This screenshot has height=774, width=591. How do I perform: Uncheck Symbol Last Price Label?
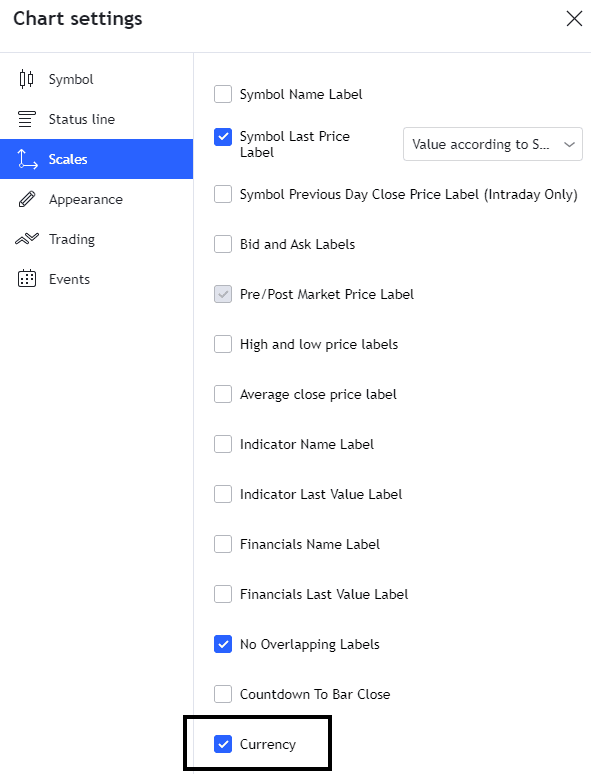(223, 137)
